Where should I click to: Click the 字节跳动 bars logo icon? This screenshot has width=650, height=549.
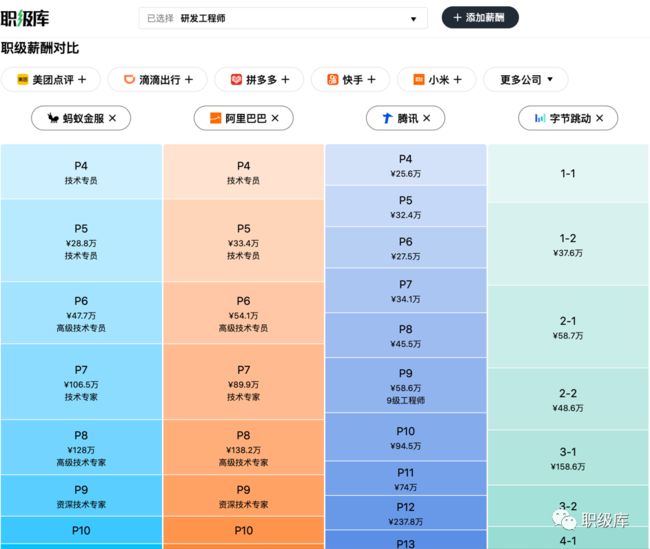tap(540, 118)
